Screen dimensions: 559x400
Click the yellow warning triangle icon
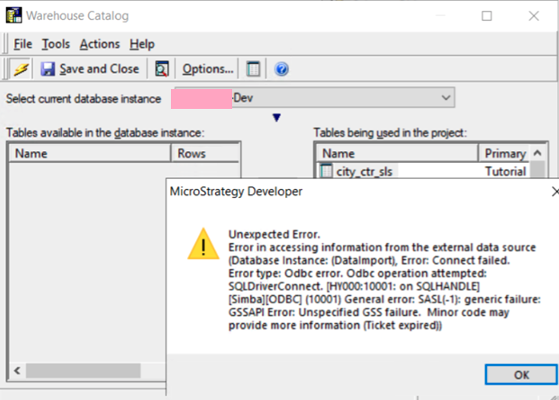[x=203, y=244]
